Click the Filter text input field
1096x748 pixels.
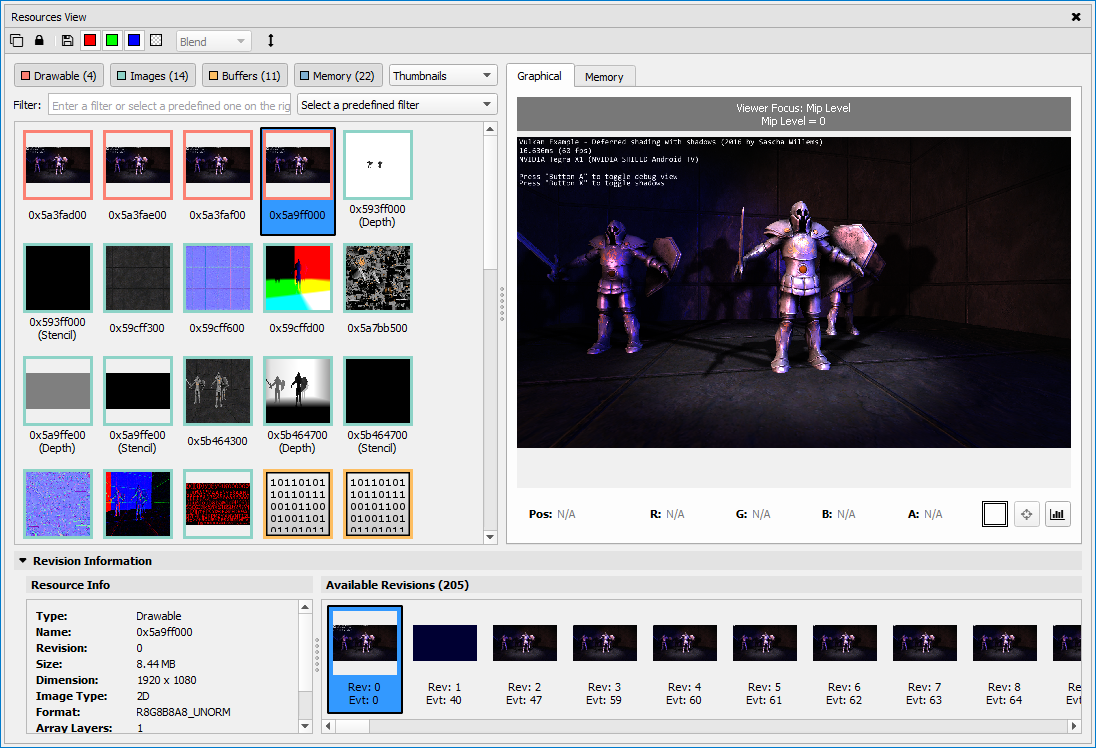169,106
